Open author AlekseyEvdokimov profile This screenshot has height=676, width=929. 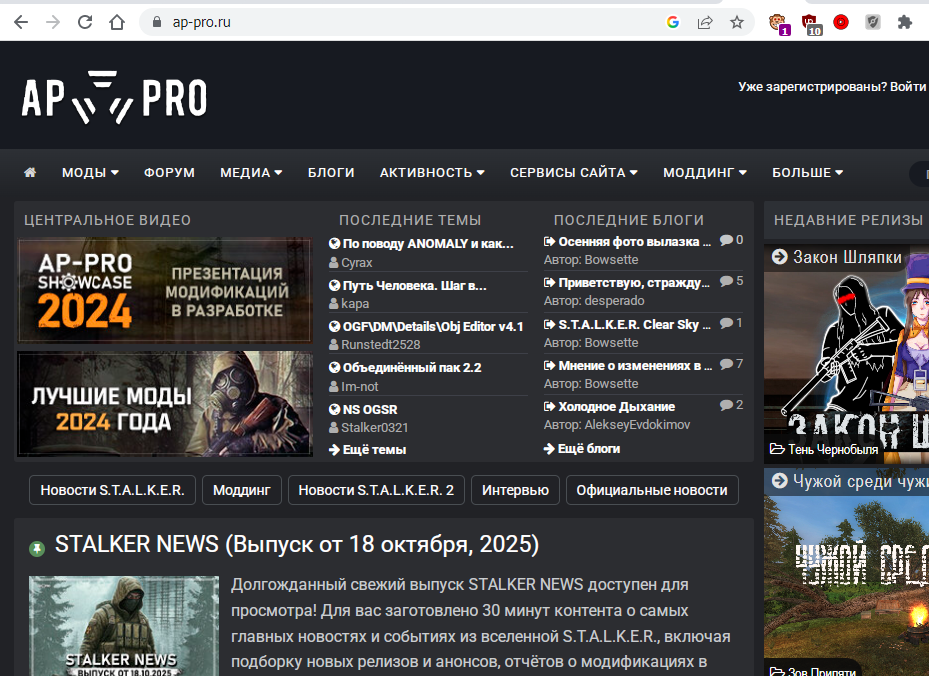click(x=637, y=424)
